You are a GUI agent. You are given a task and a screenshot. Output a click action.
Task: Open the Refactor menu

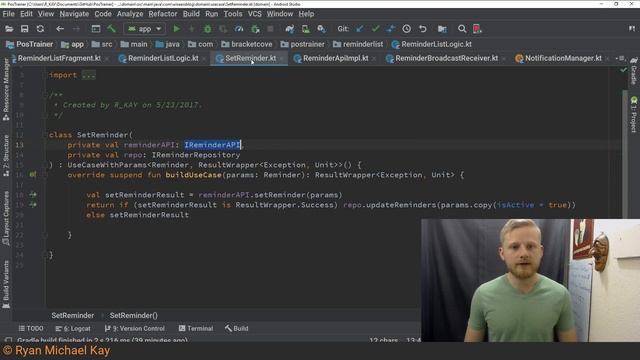click(162, 14)
